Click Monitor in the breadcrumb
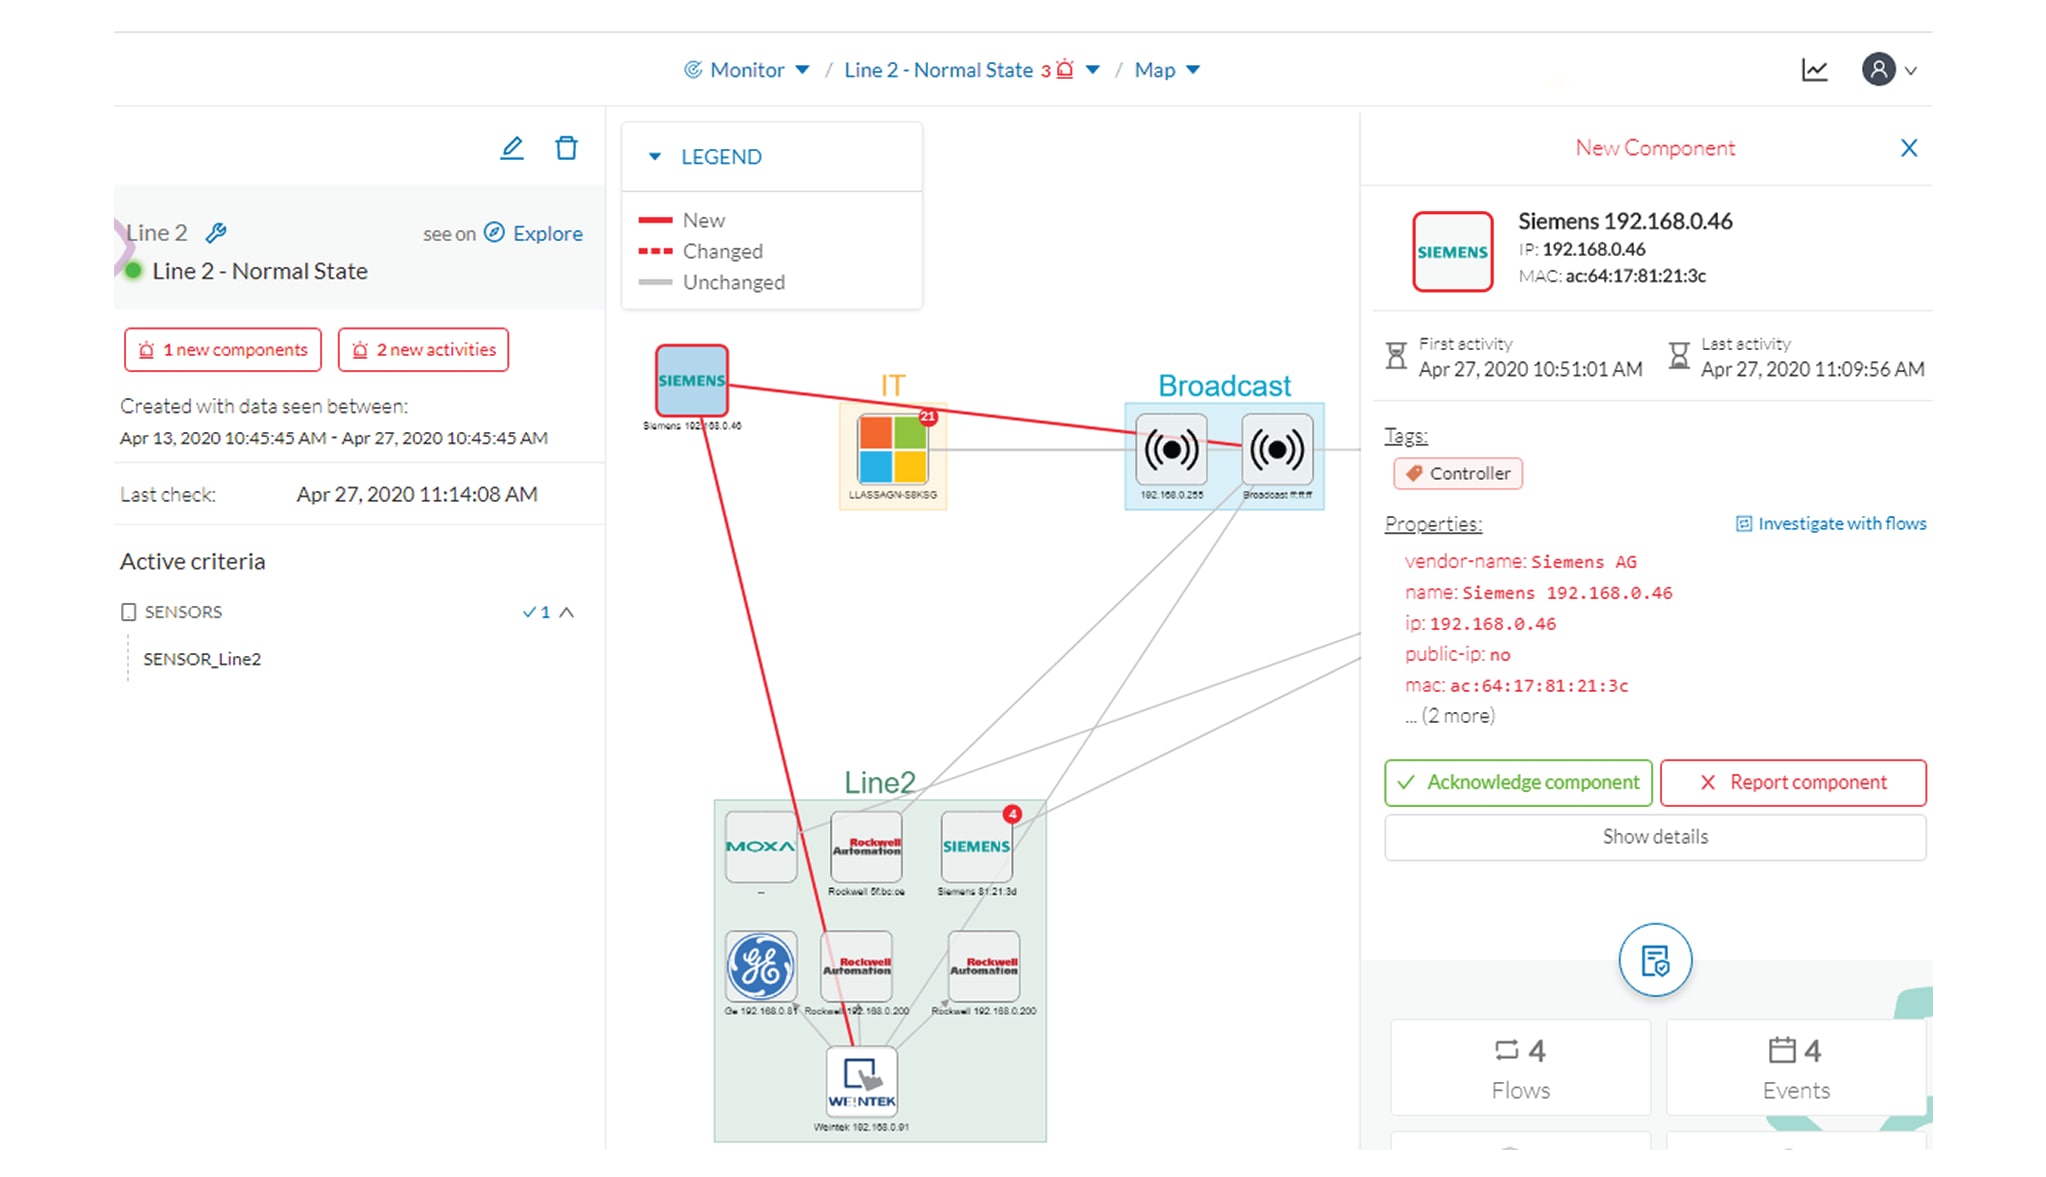Image resolution: width=2046 pixels, height=1177 pixels. coord(747,70)
